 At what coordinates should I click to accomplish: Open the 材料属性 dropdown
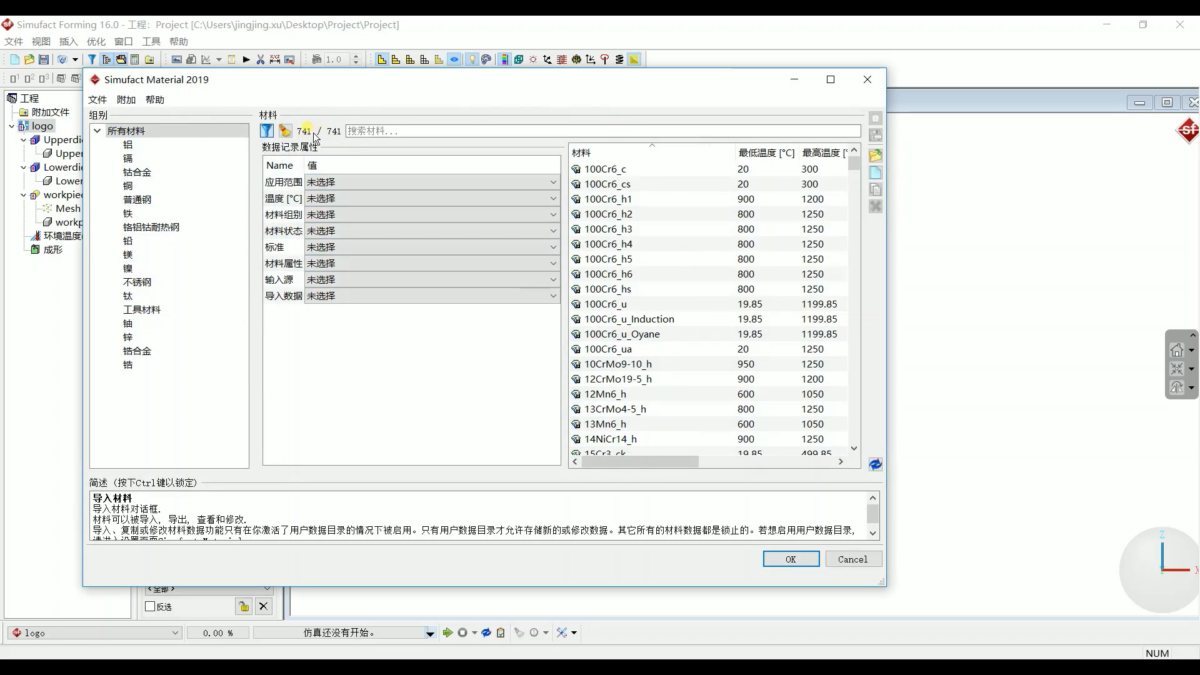point(431,264)
